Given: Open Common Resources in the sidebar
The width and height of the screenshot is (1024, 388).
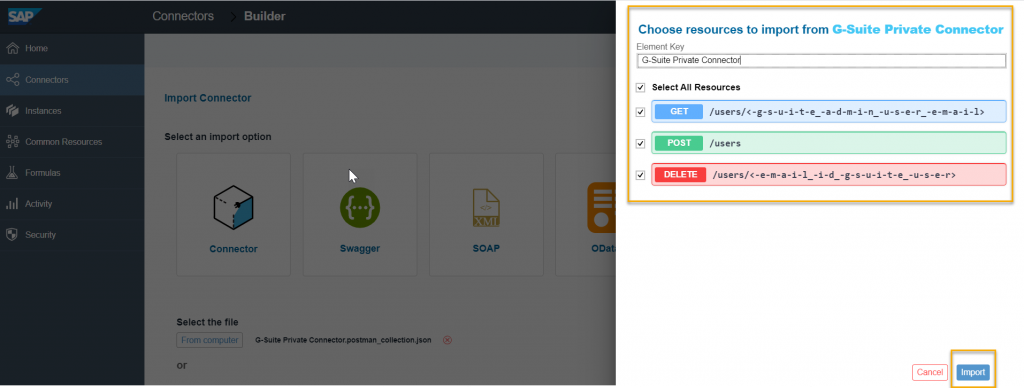Looking at the screenshot, I should point(72,142).
